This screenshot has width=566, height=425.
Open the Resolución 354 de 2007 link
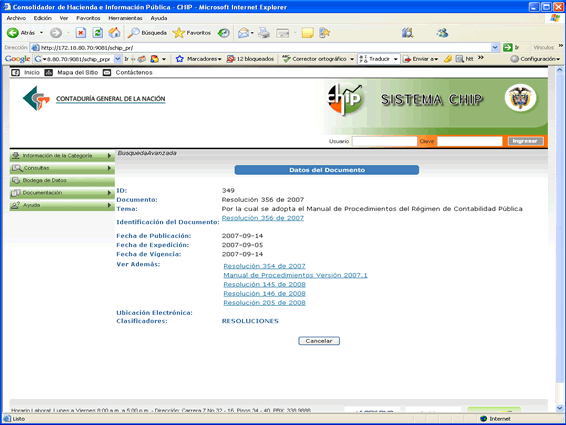click(264, 266)
